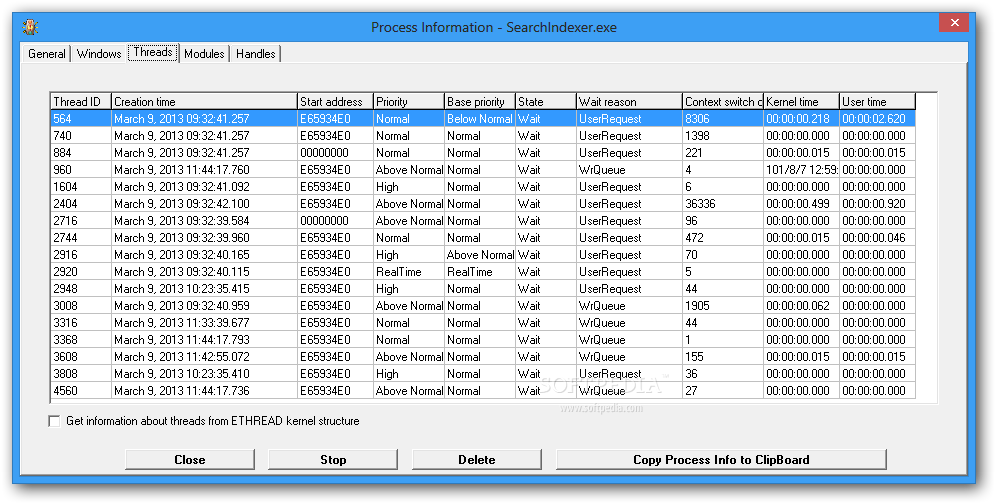Click the Delete button
The height and width of the screenshot is (504, 996).
point(476,460)
